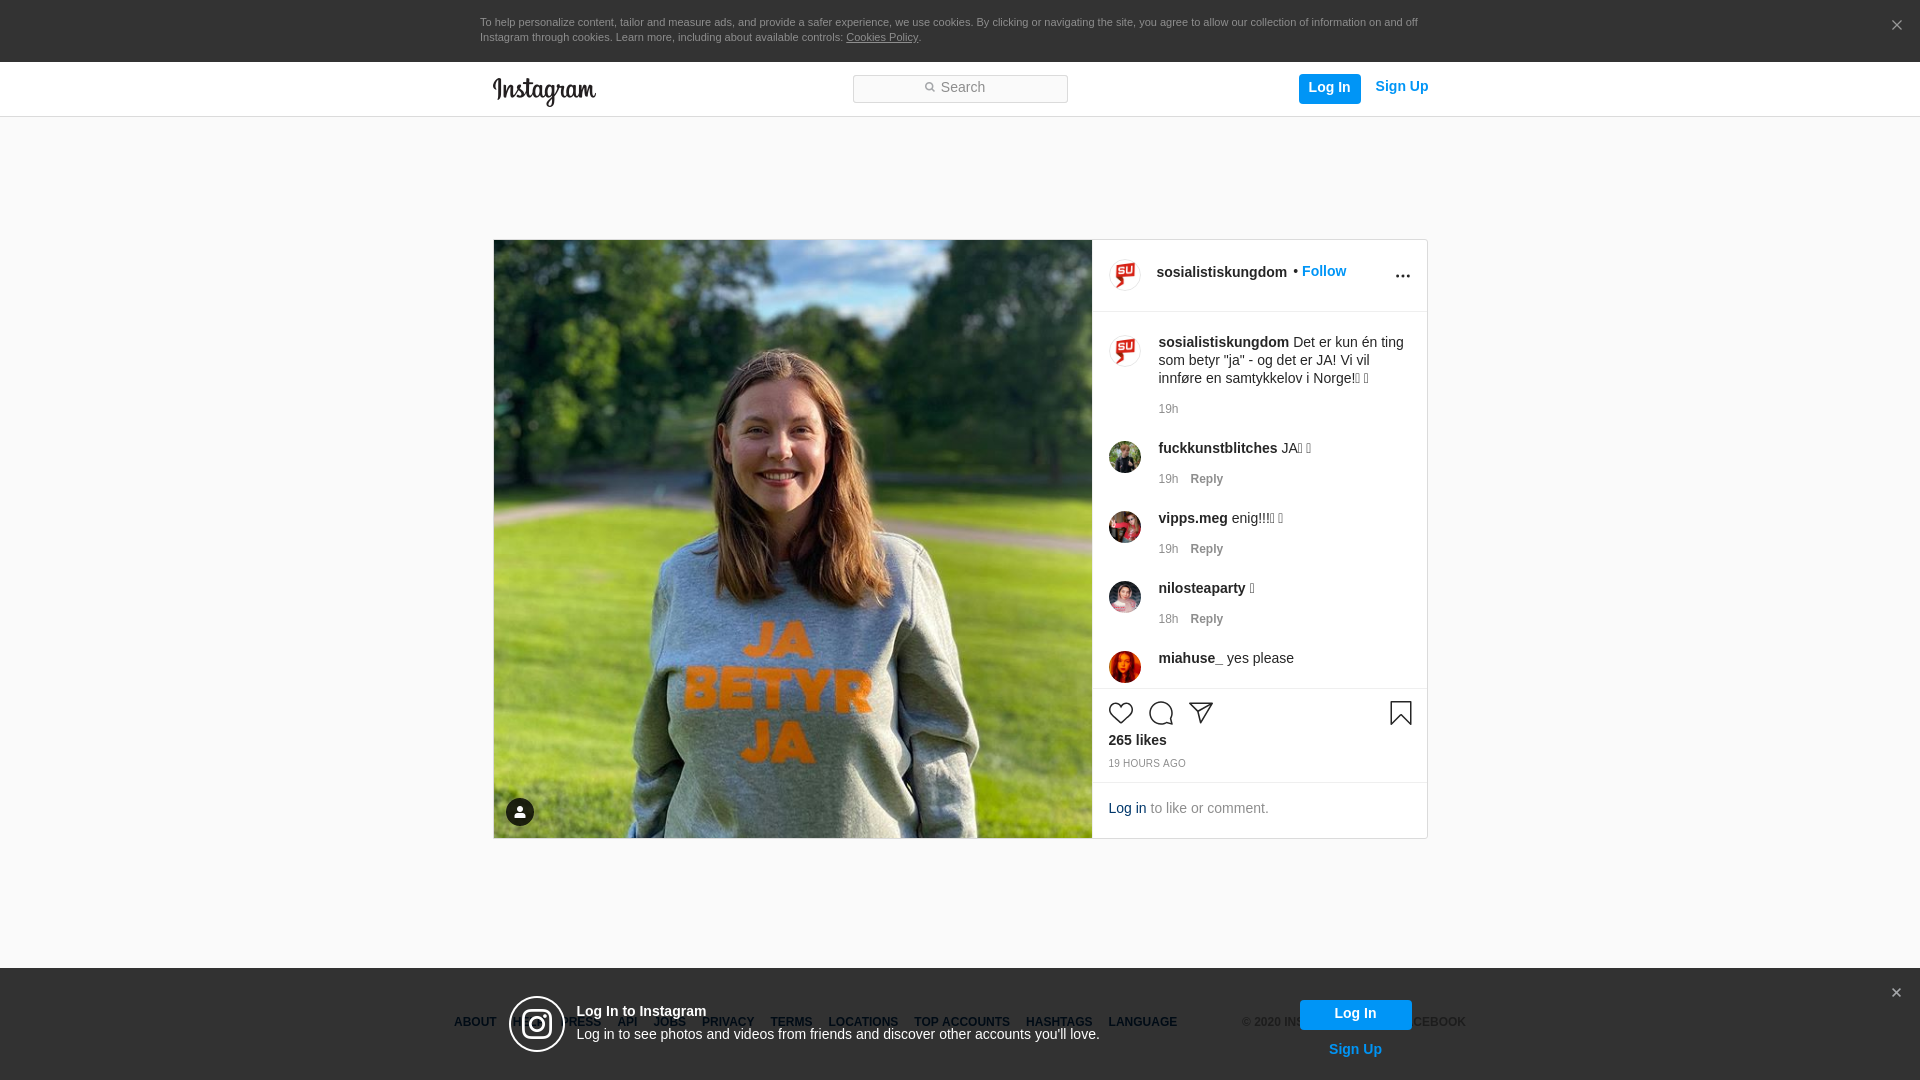This screenshot has height=1080, width=1920.
Task: Open the vipps.meg username
Action: [1192, 519]
